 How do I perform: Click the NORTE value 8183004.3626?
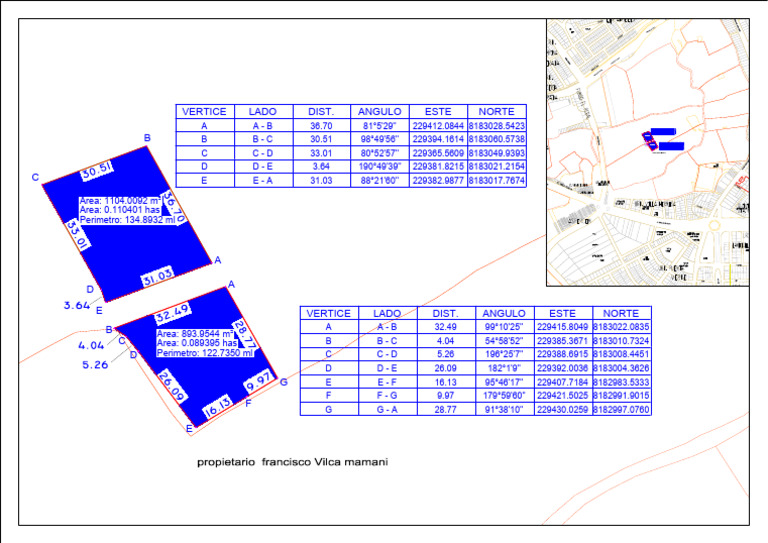[x=621, y=368]
